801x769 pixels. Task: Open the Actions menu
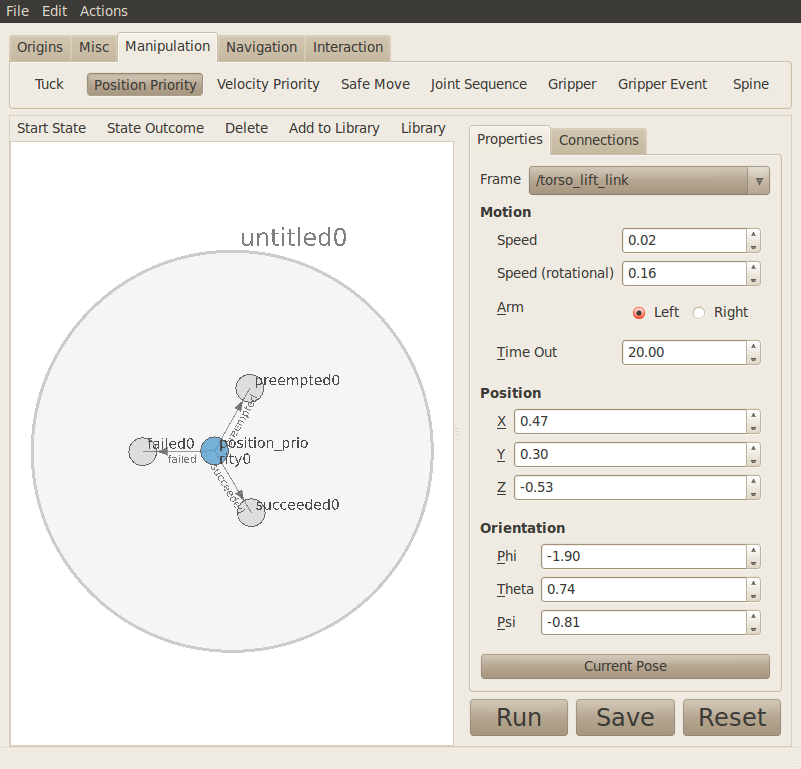click(x=104, y=11)
